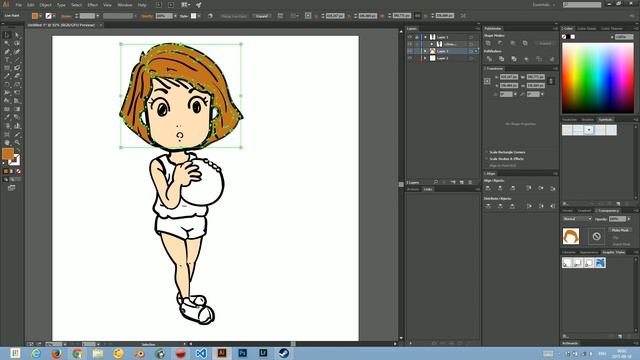The height and width of the screenshot is (360, 640).
Task: Select the Hand tool
Action: tap(7, 142)
